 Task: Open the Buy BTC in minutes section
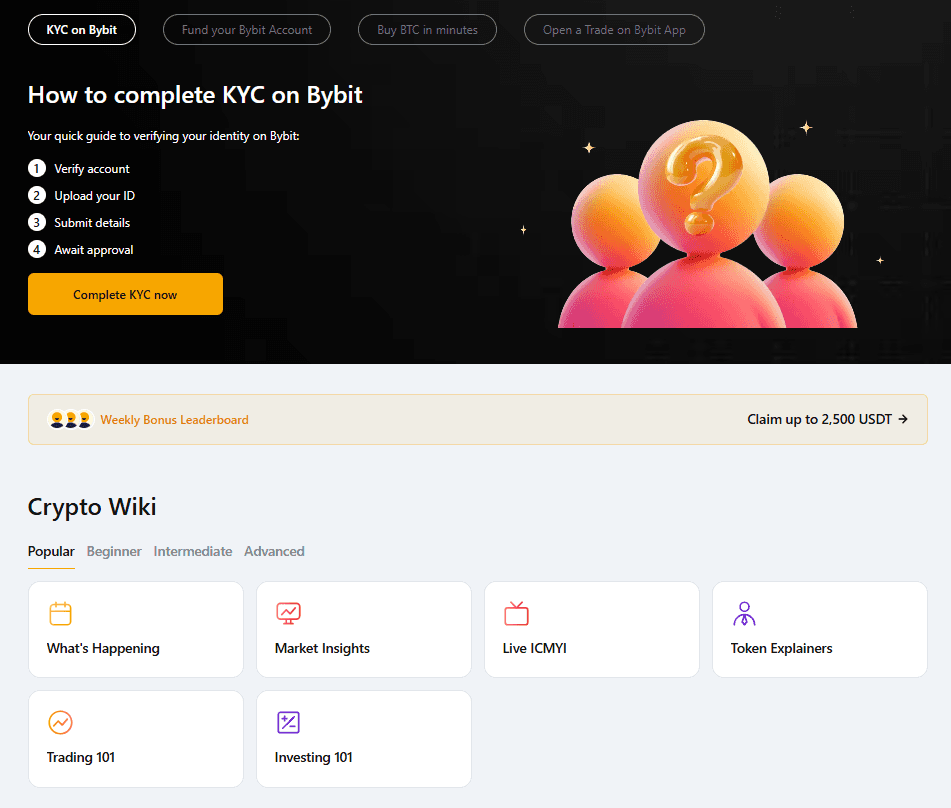[427, 29]
